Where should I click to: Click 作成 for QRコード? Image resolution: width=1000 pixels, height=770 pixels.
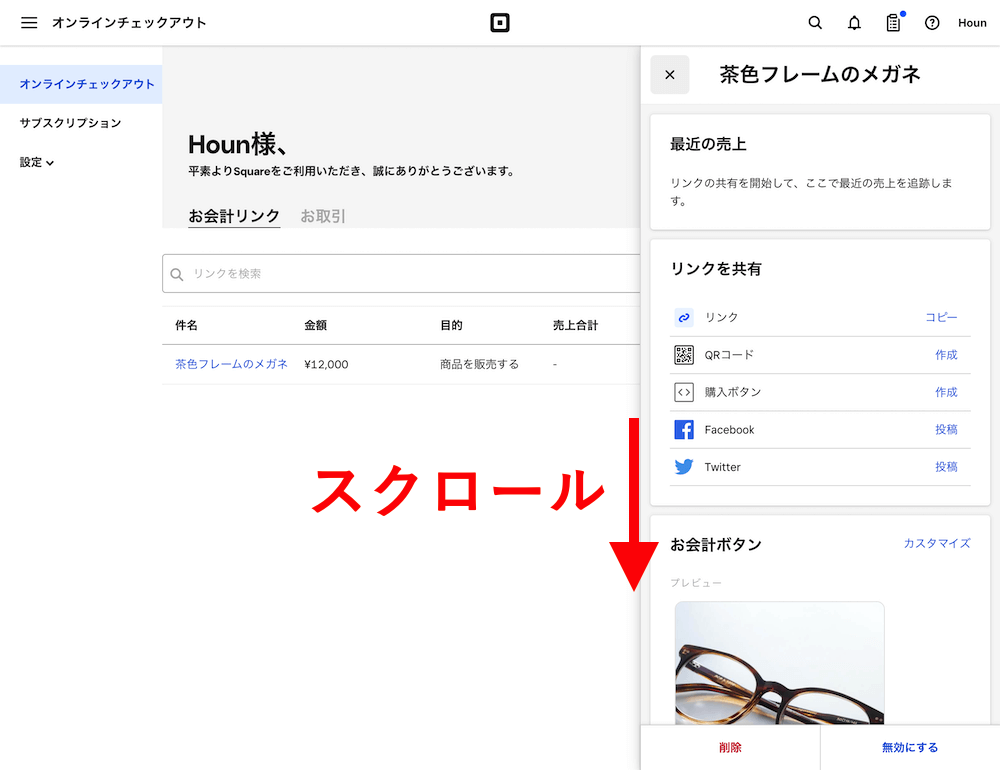click(946, 355)
